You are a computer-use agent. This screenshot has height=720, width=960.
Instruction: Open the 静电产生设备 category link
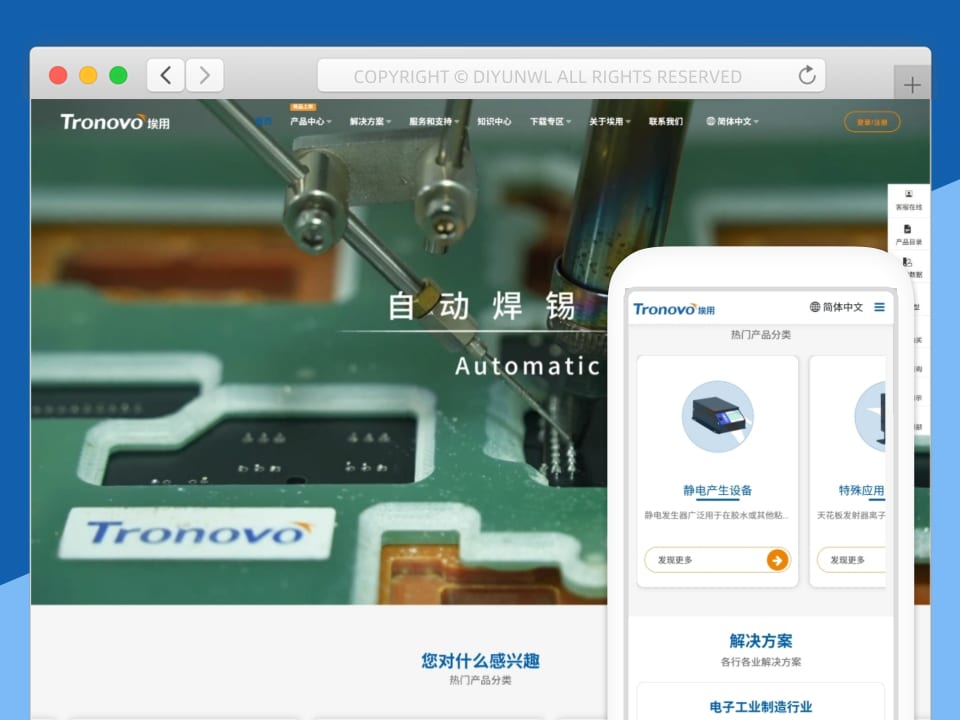(x=718, y=490)
